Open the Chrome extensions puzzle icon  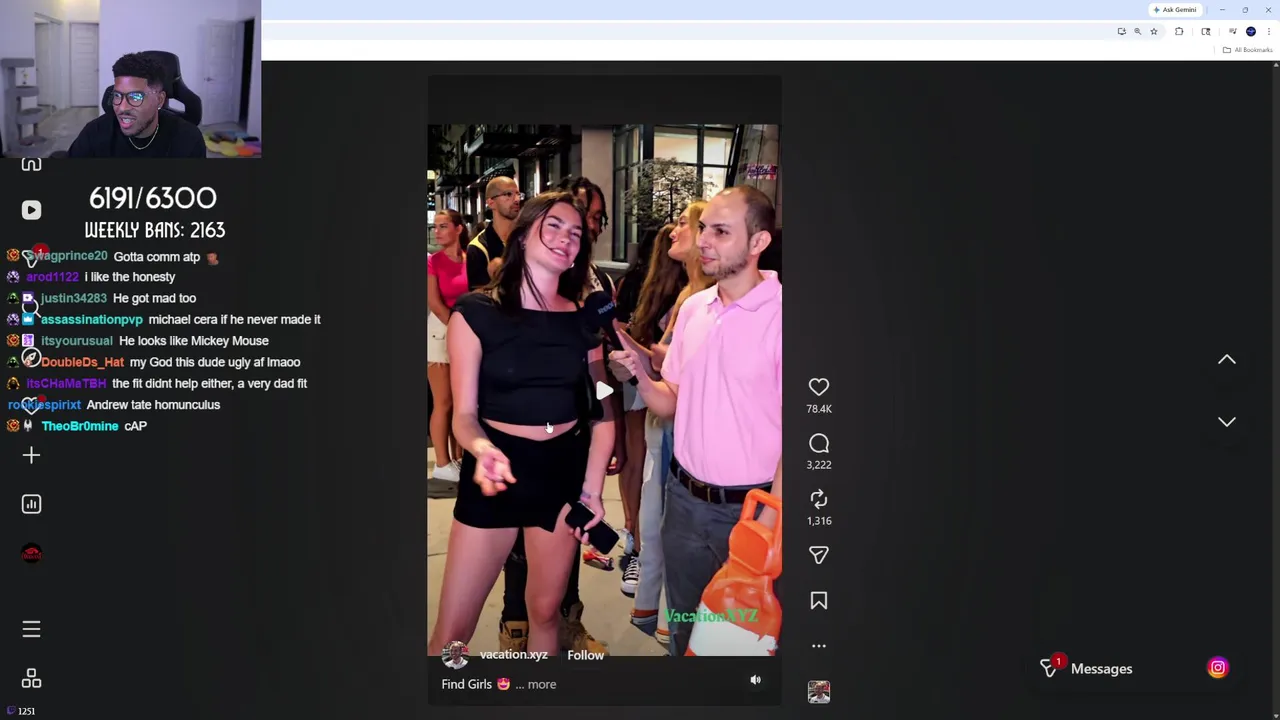click(1179, 31)
